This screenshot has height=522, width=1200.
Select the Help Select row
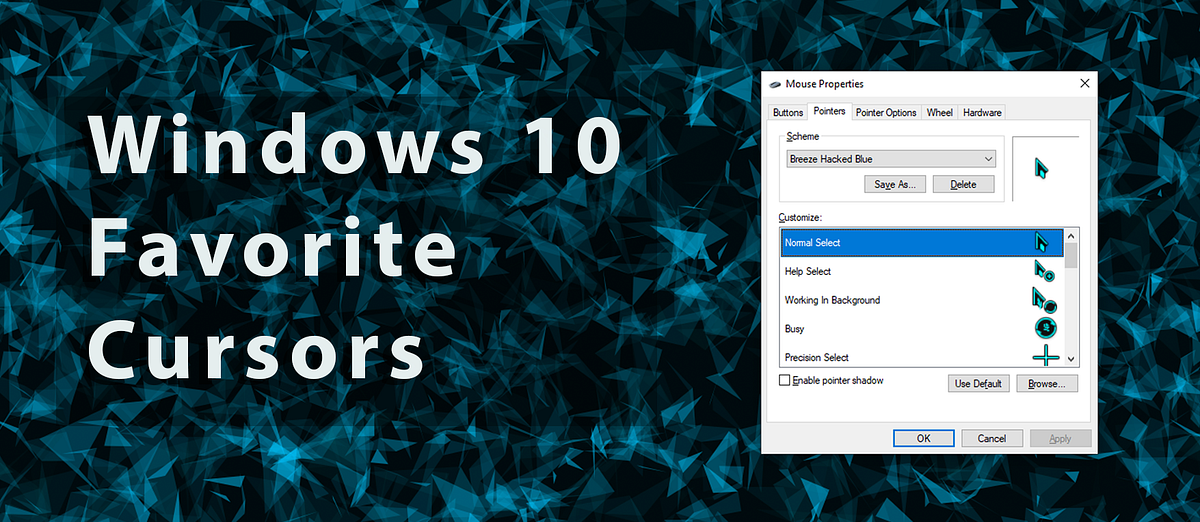(922, 271)
